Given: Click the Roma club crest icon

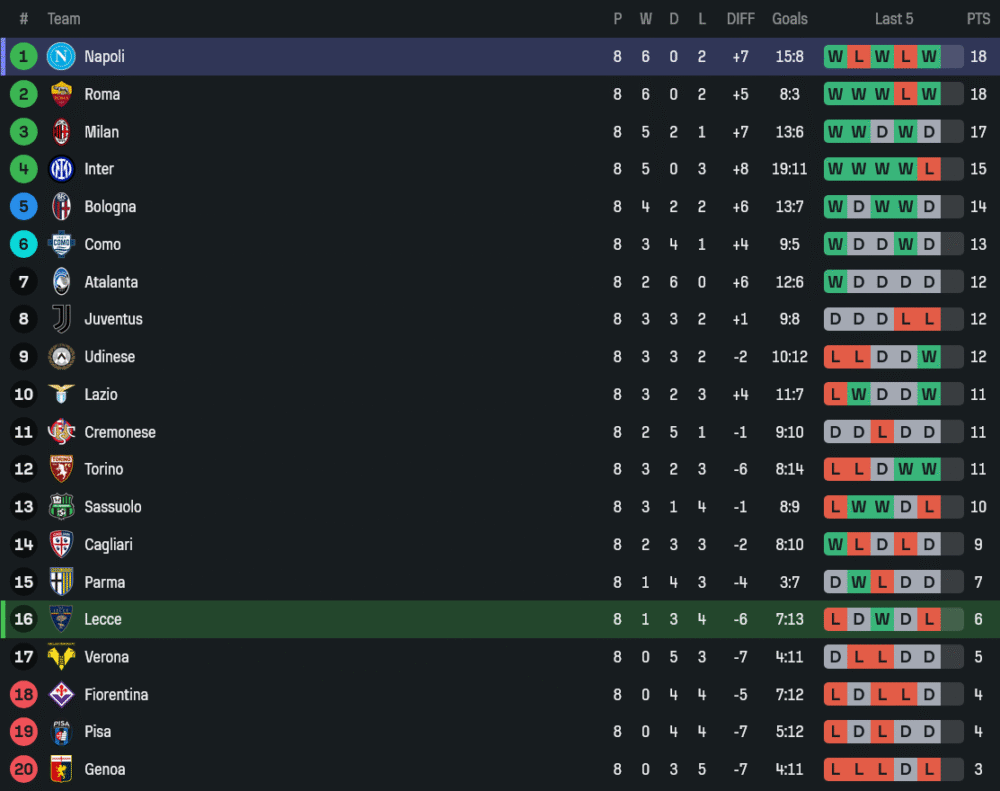Looking at the screenshot, I should (61, 94).
